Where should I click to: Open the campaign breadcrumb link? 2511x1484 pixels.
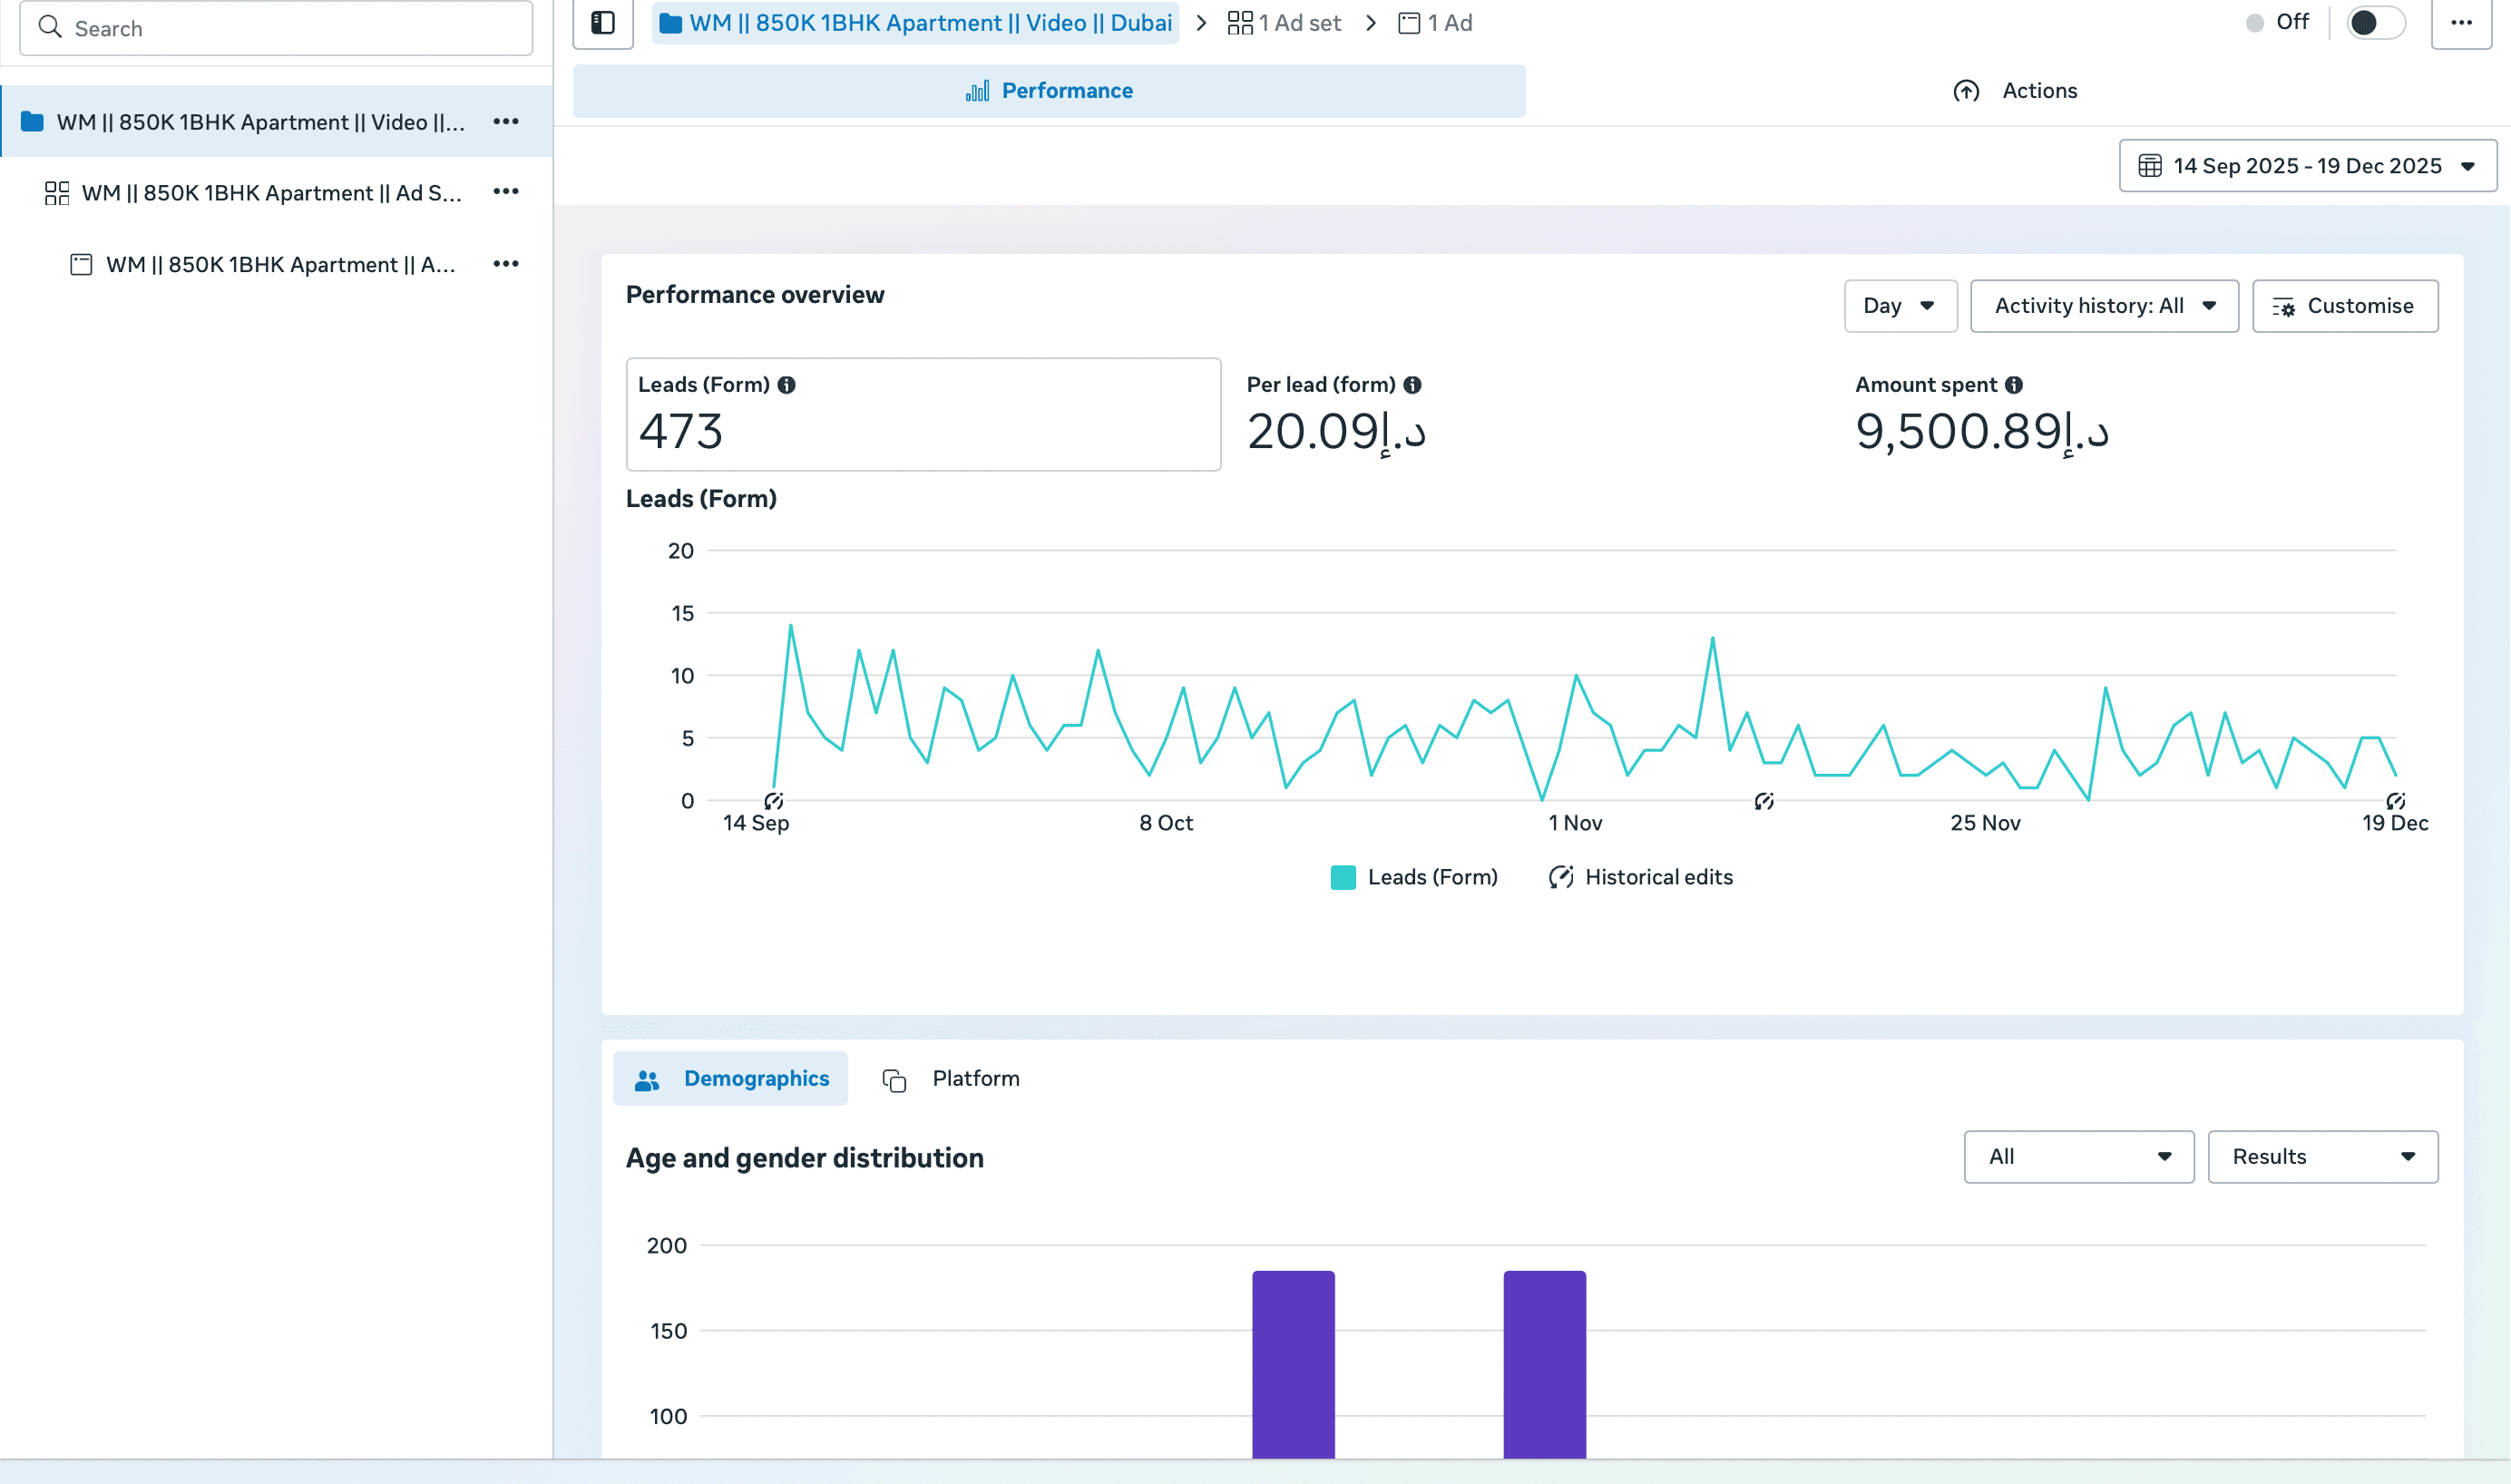(x=915, y=23)
